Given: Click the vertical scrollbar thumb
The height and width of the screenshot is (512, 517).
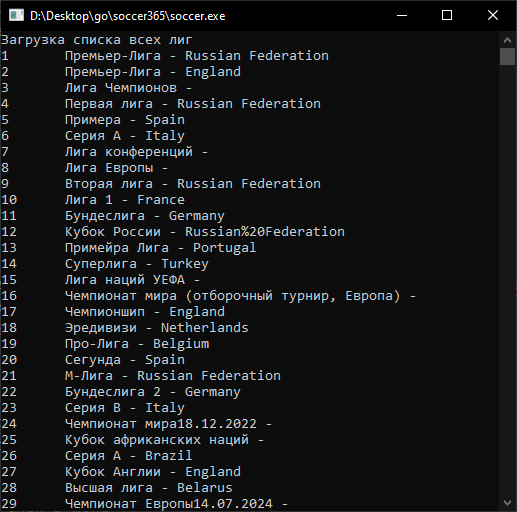Looking at the screenshot, I should click(x=507, y=56).
